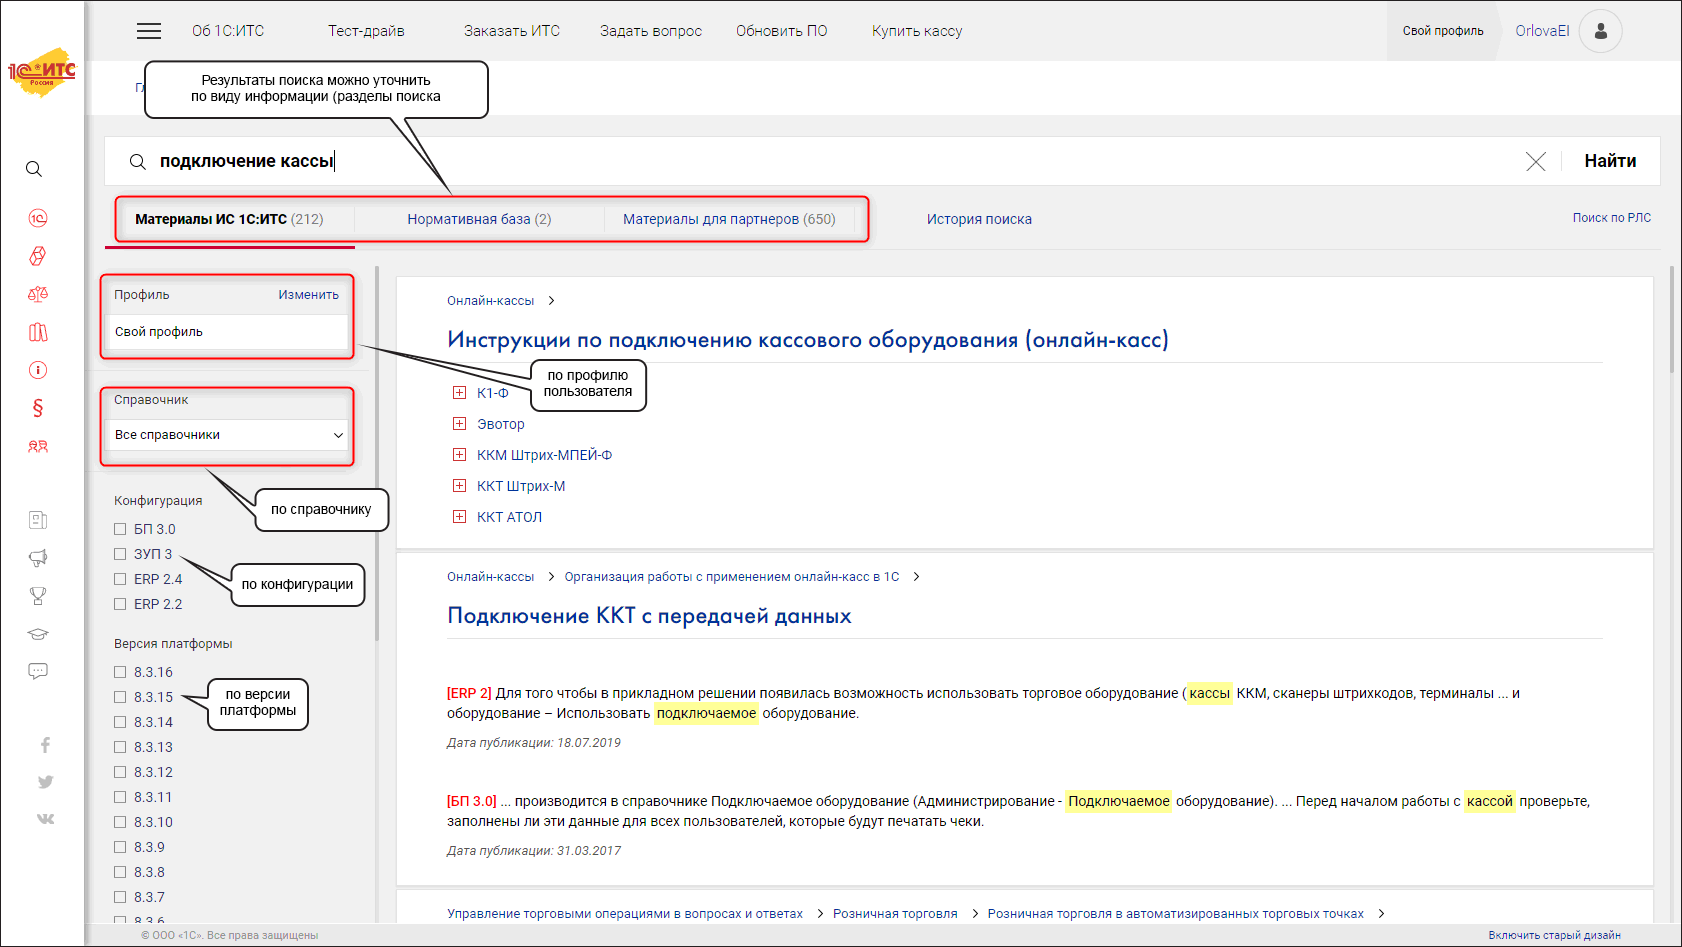Open Поиск по РЛС link
The image size is (1682, 947).
coord(1612,218)
